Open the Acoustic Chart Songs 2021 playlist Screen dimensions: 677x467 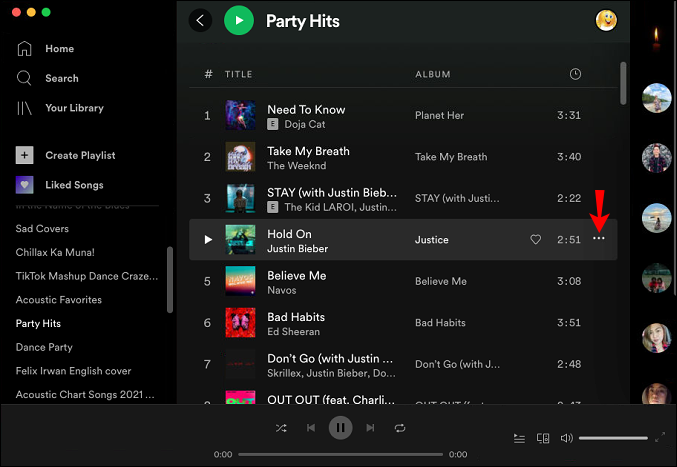[x=85, y=394]
